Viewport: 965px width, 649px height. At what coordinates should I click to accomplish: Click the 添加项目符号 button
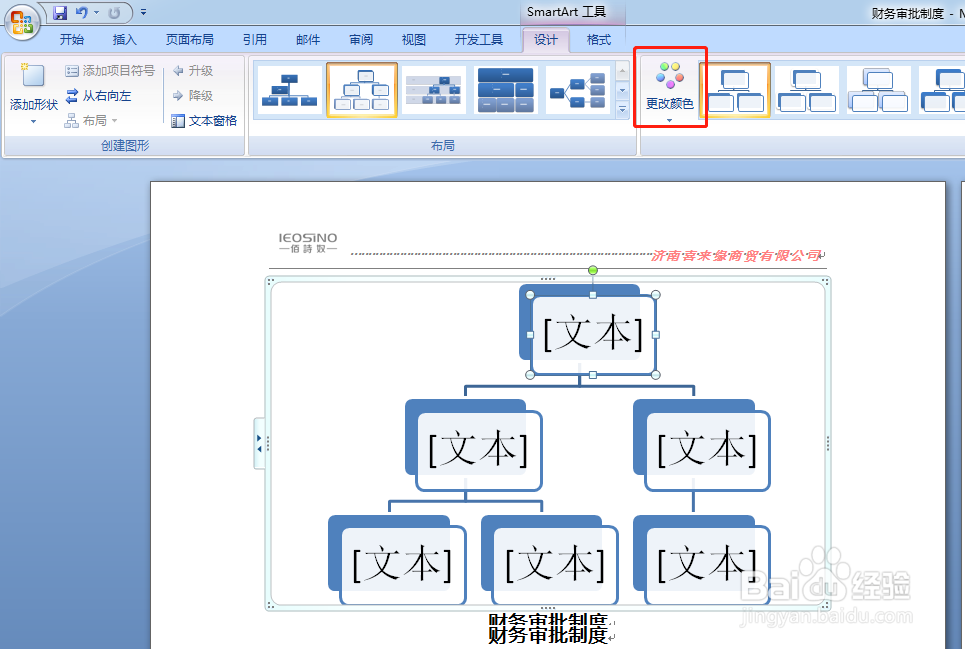click(x=110, y=70)
